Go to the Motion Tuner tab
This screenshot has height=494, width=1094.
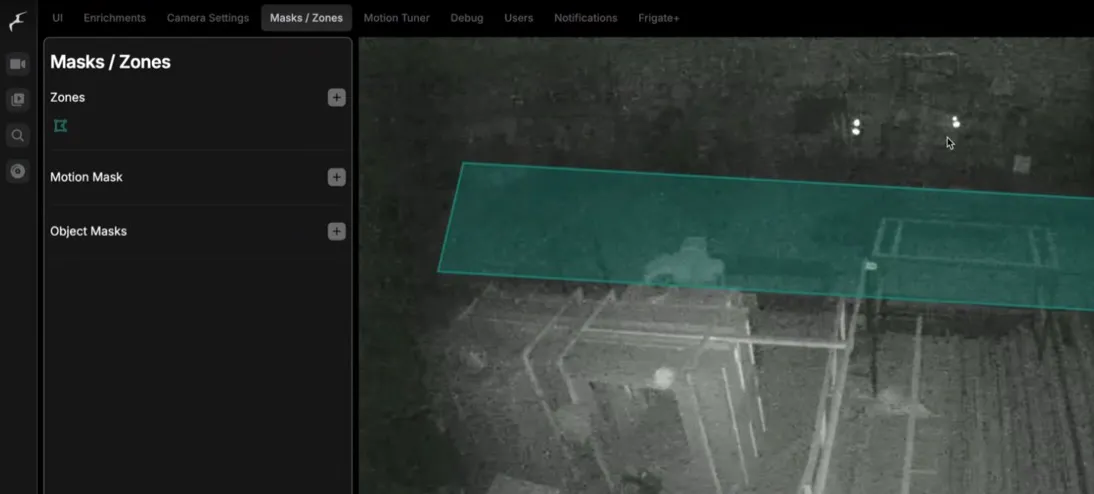(396, 18)
